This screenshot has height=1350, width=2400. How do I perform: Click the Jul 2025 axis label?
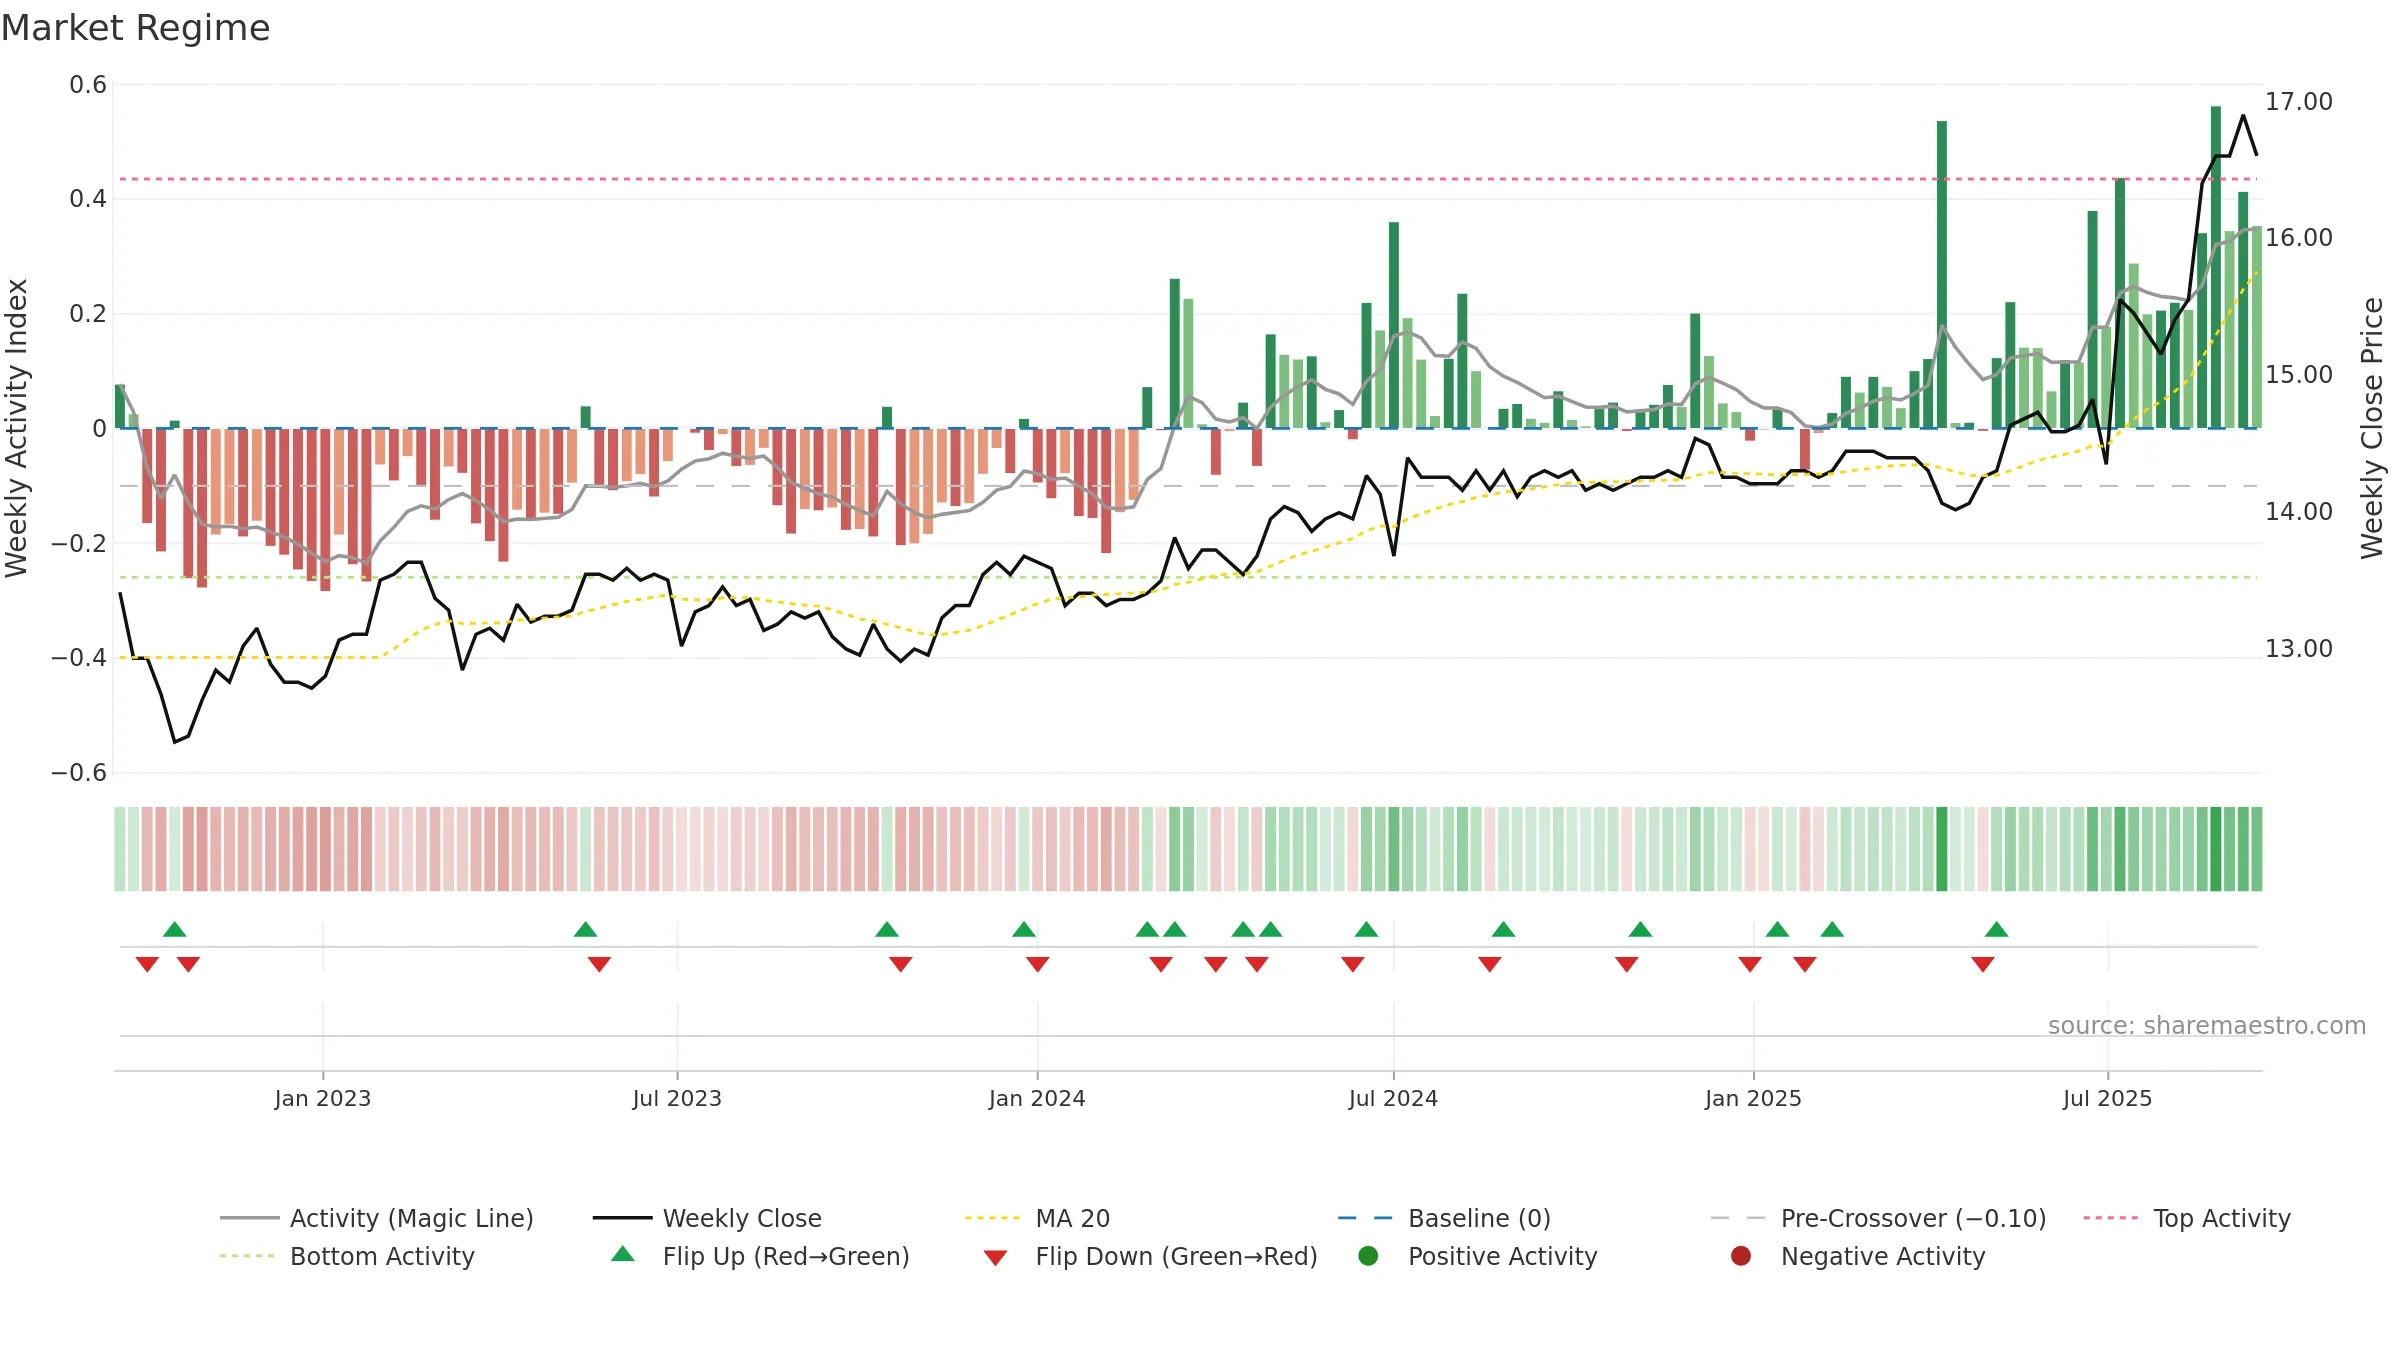tap(2107, 1098)
